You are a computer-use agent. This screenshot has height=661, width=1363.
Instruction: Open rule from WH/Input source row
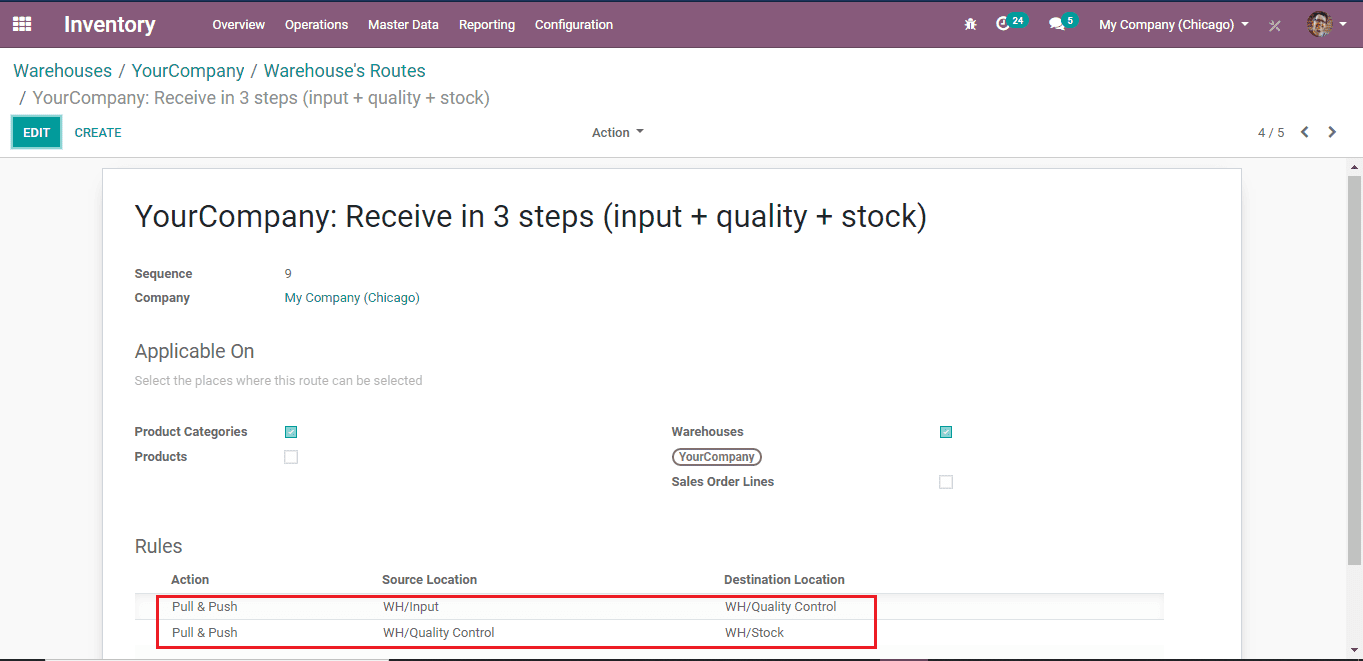[650, 607]
